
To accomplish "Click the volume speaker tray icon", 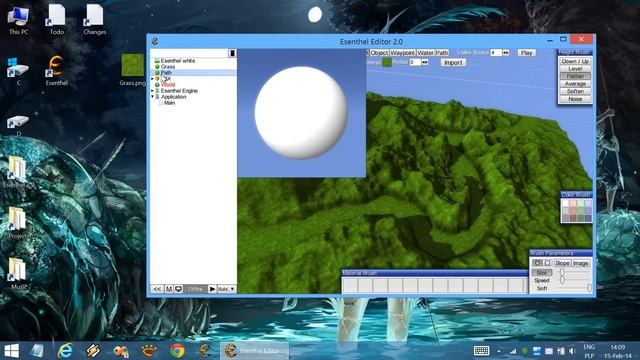I will pyautogui.click(x=572, y=351).
